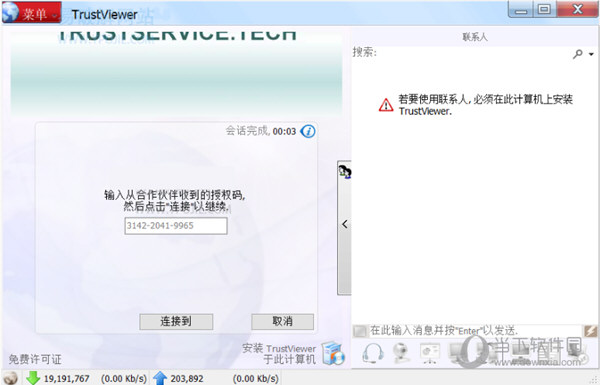
Task: Click the contacts panel people icon
Action: coord(344,171)
